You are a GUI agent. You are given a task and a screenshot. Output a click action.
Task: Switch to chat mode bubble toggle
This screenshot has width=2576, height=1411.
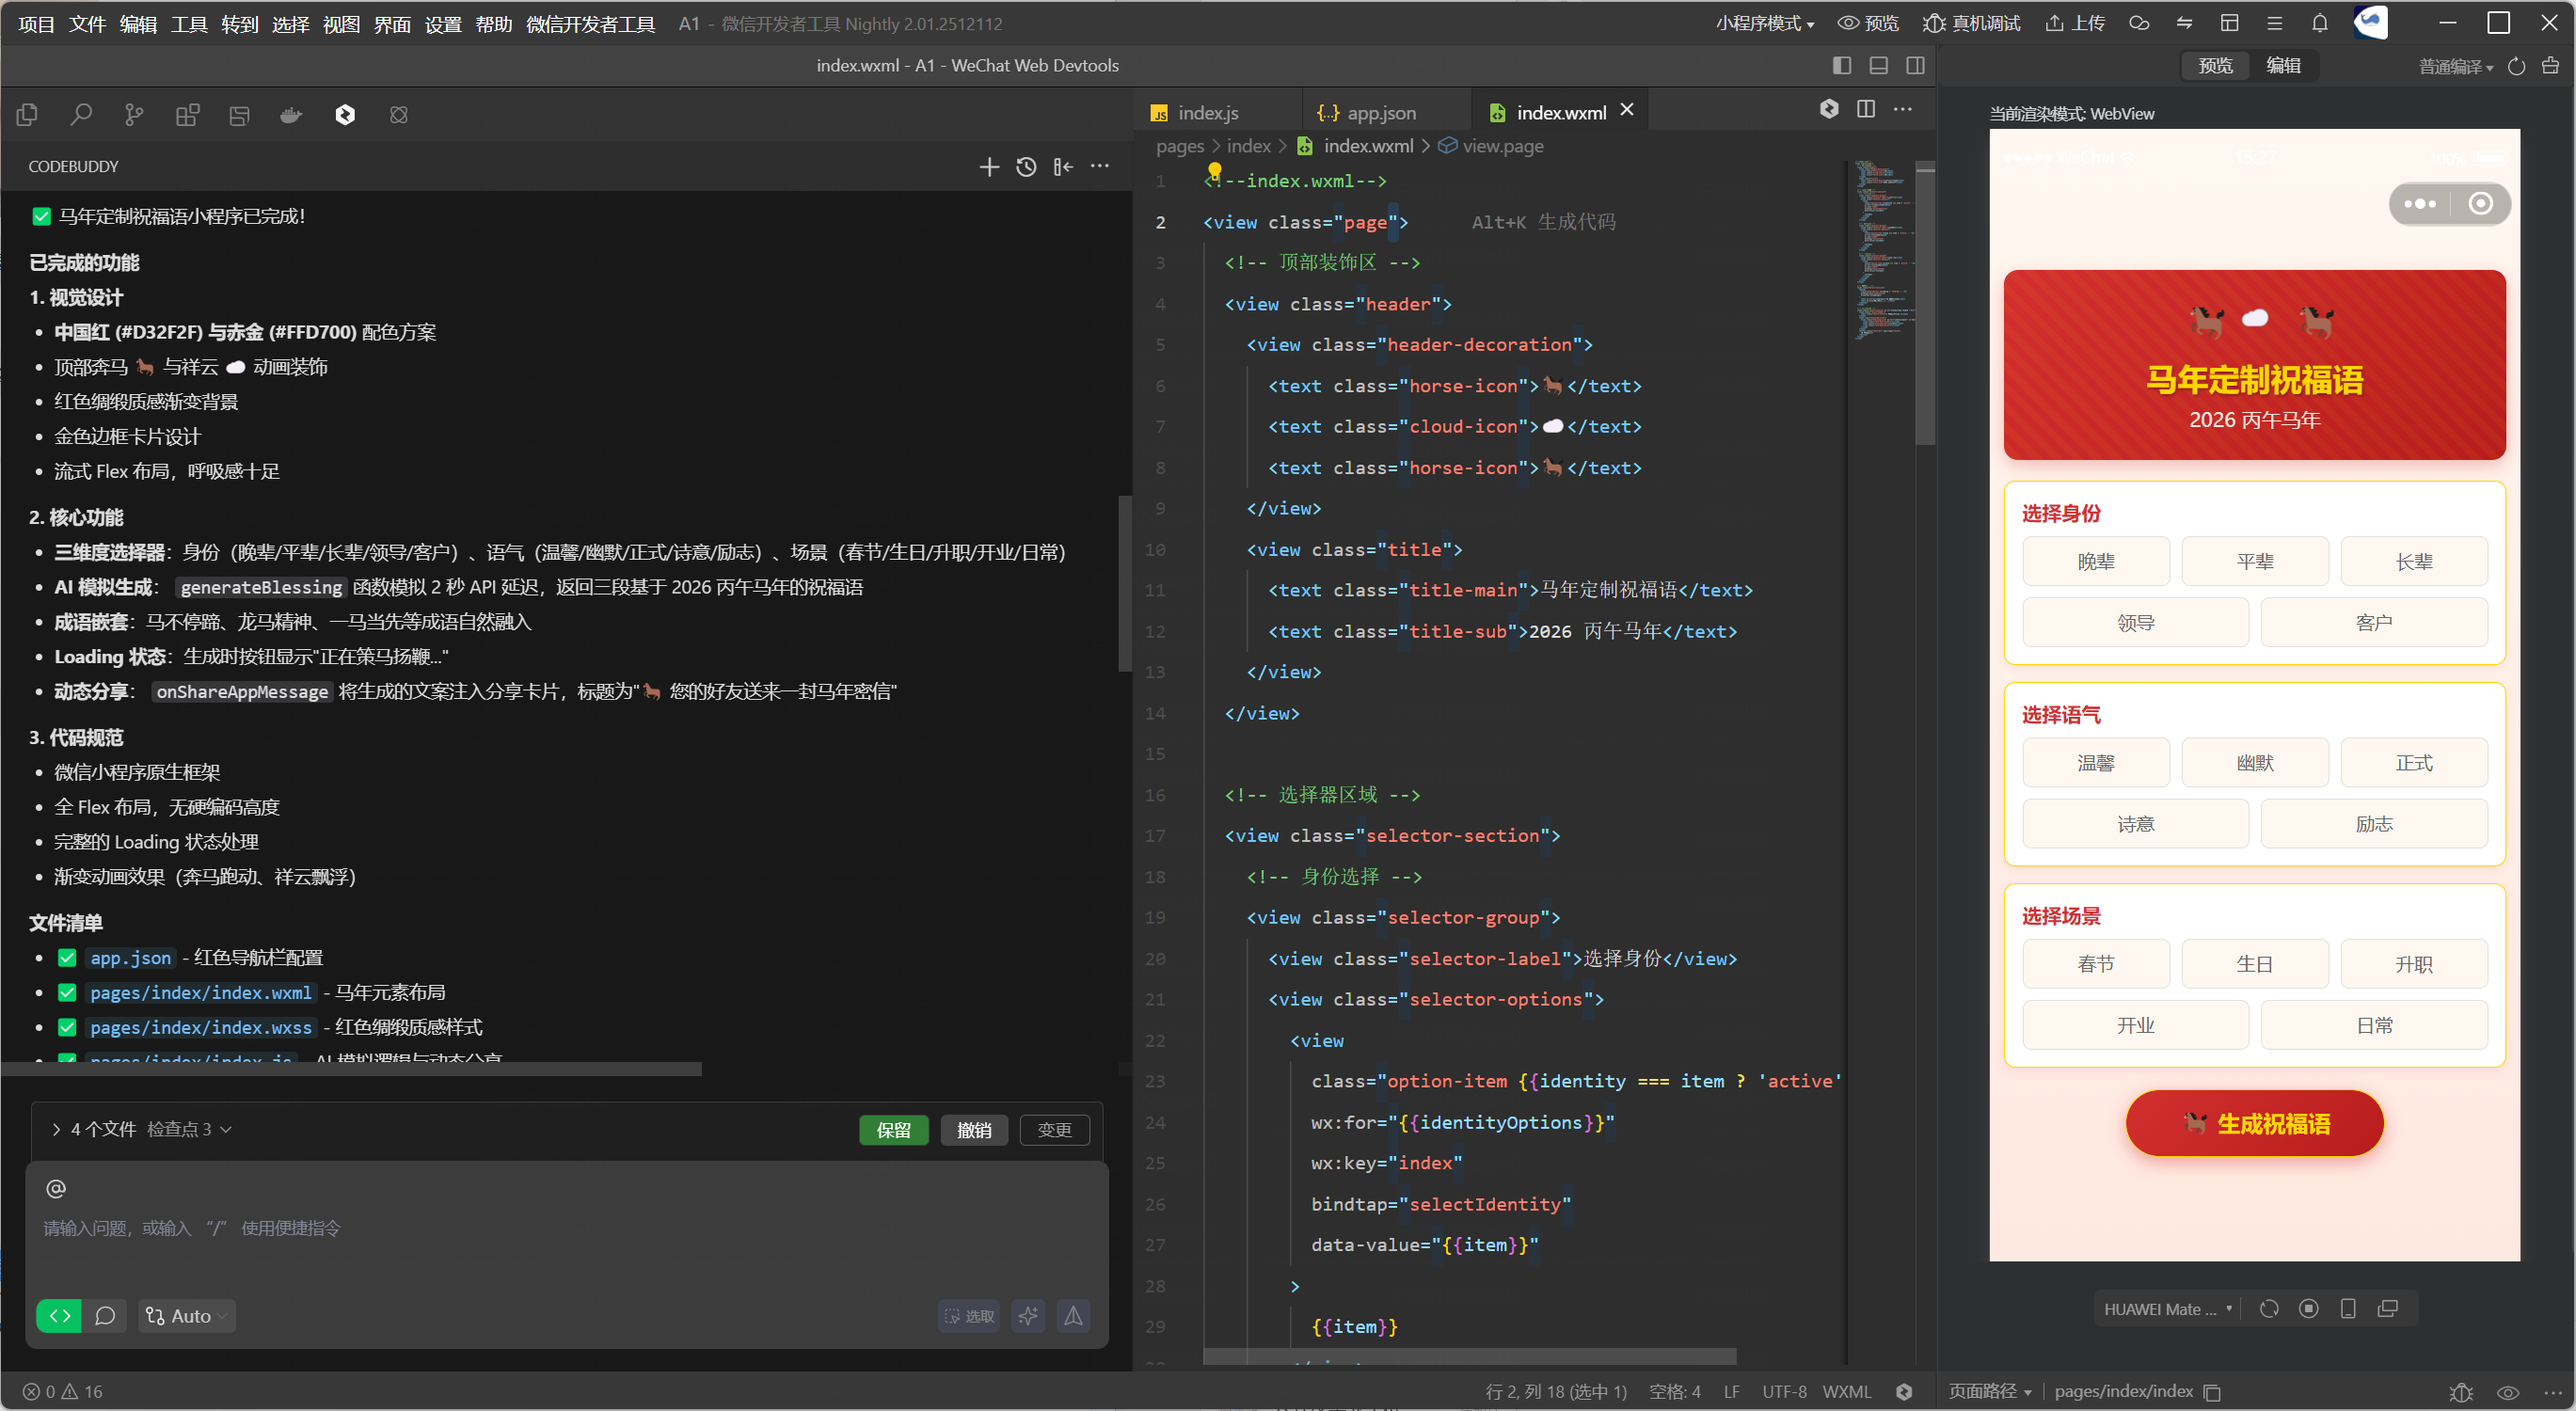tap(105, 1316)
